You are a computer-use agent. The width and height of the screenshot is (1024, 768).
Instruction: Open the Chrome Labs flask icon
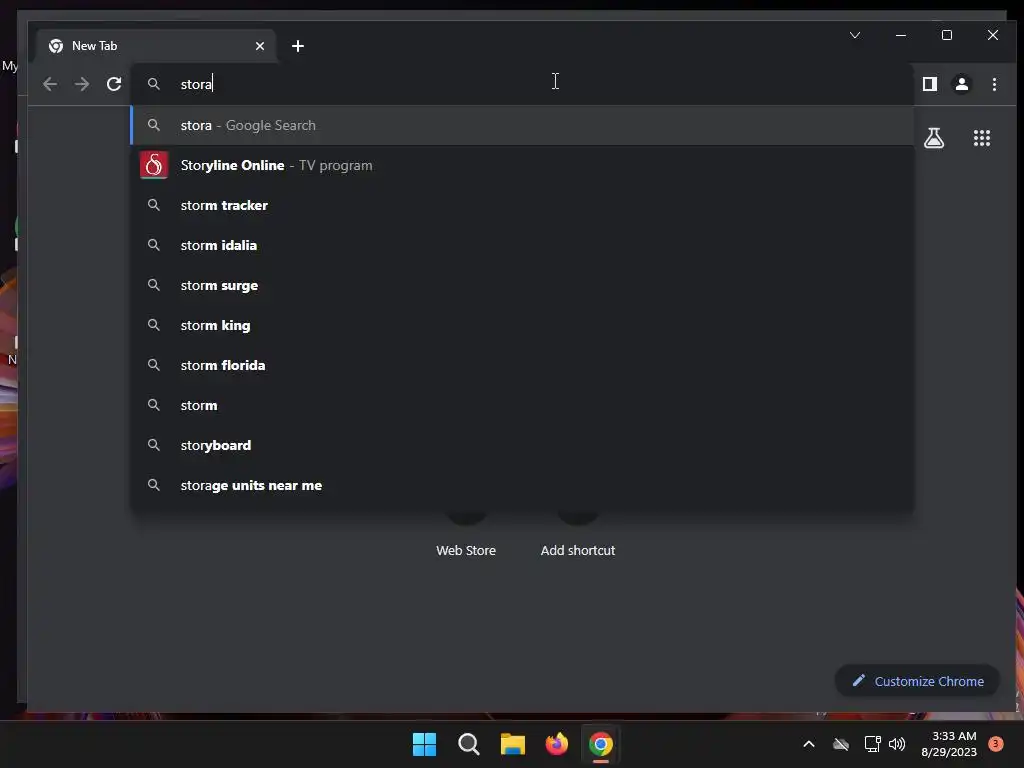coord(934,138)
